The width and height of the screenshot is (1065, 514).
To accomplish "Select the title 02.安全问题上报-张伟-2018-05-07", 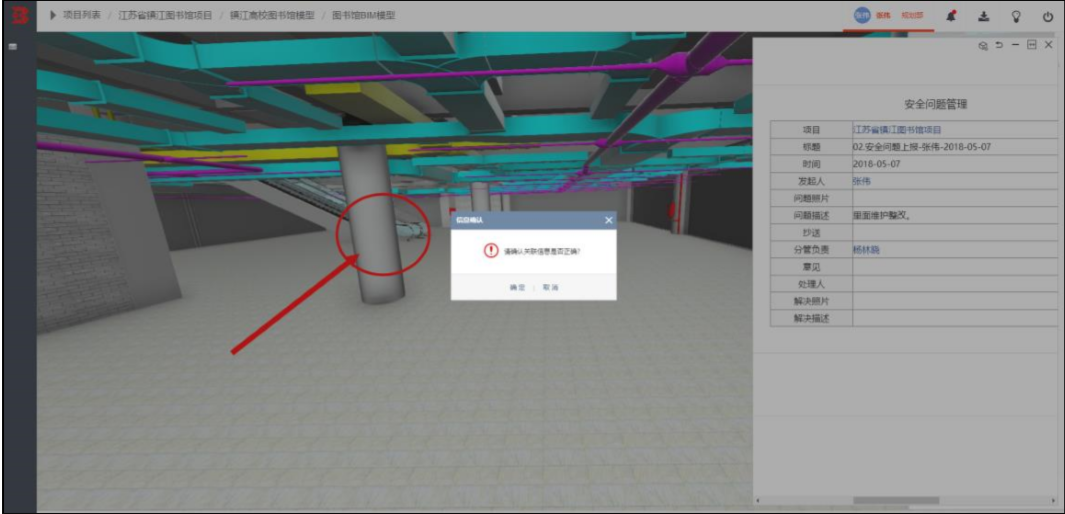I will [x=924, y=146].
